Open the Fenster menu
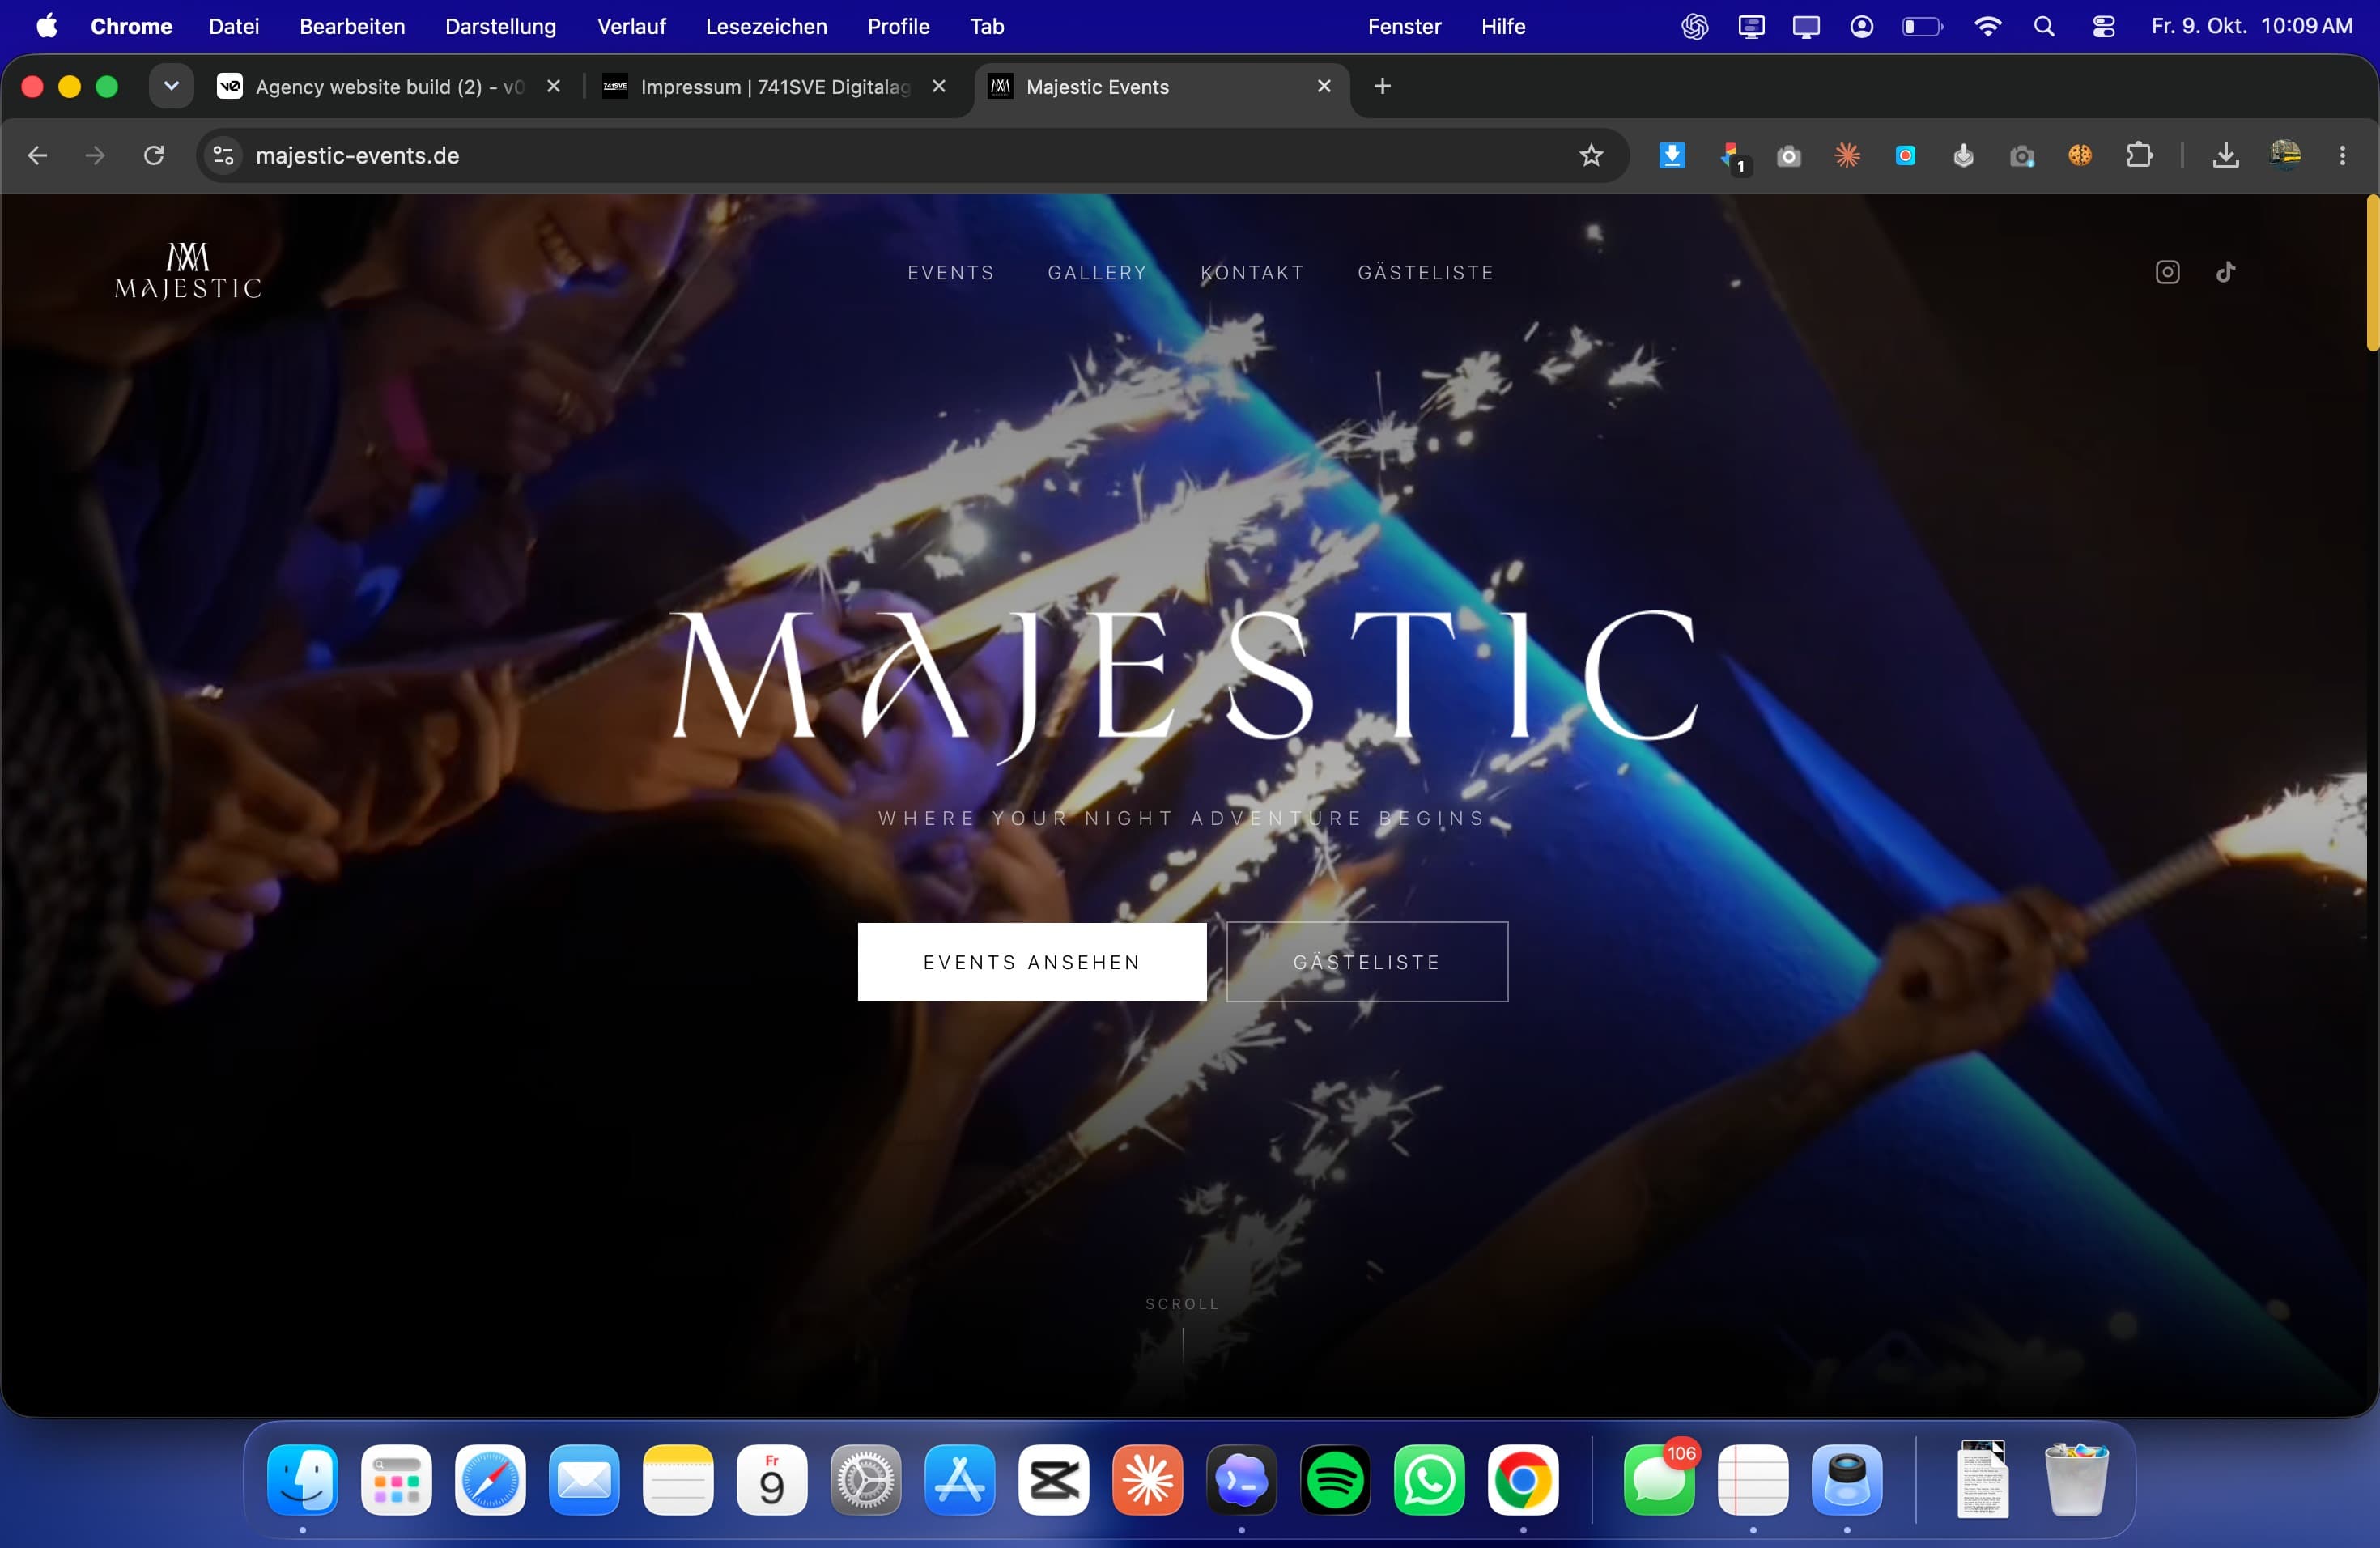This screenshot has width=2380, height=1548. coord(1404,26)
